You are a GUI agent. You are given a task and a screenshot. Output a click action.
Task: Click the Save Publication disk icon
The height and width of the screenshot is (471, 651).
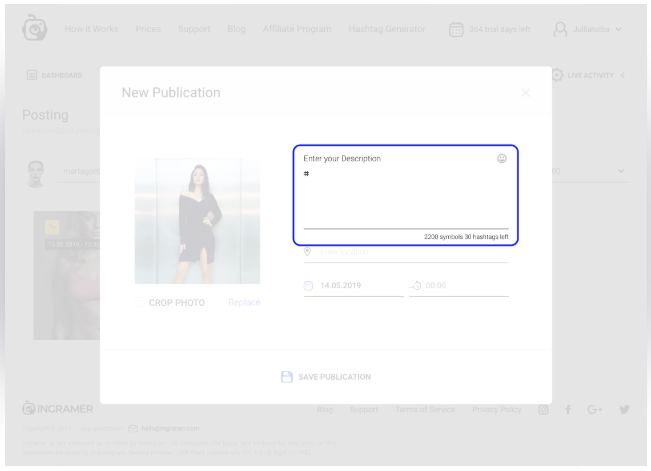287,377
